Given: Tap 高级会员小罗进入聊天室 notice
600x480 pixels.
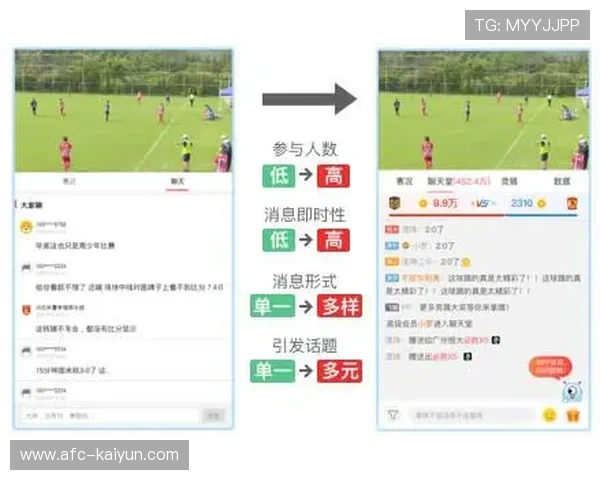Looking at the screenshot, I should pos(429,324).
